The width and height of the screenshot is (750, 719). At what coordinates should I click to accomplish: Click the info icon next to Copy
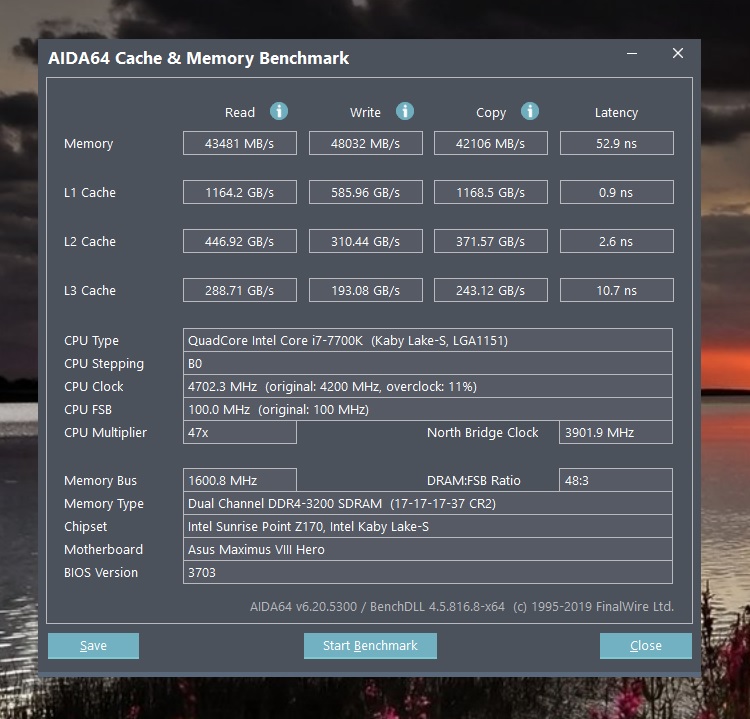(x=529, y=111)
